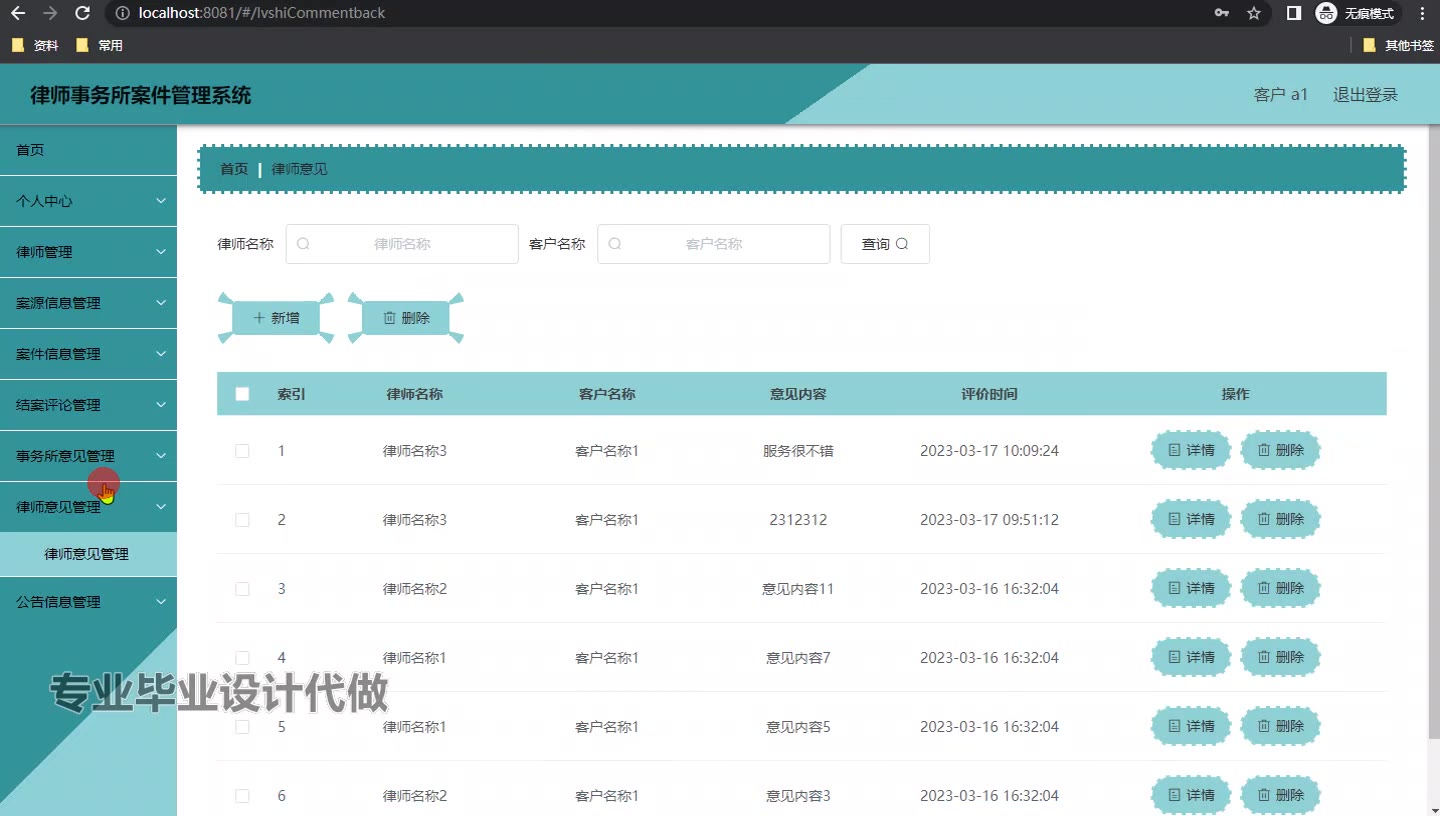The width and height of the screenshot is (1440, 816).
Task: Open the Chrome three-dot menu
Action: [x=1422, y=13]
